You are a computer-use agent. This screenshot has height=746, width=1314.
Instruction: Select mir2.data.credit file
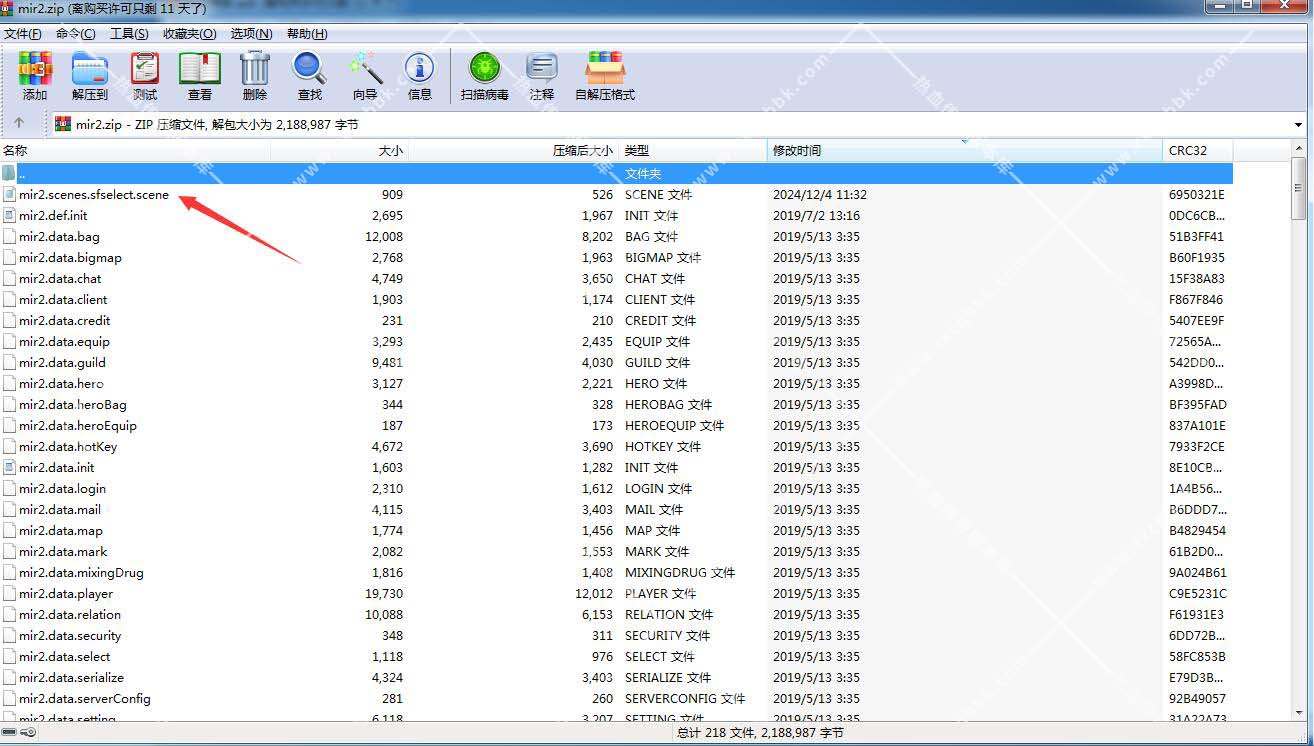click(65, 320)
